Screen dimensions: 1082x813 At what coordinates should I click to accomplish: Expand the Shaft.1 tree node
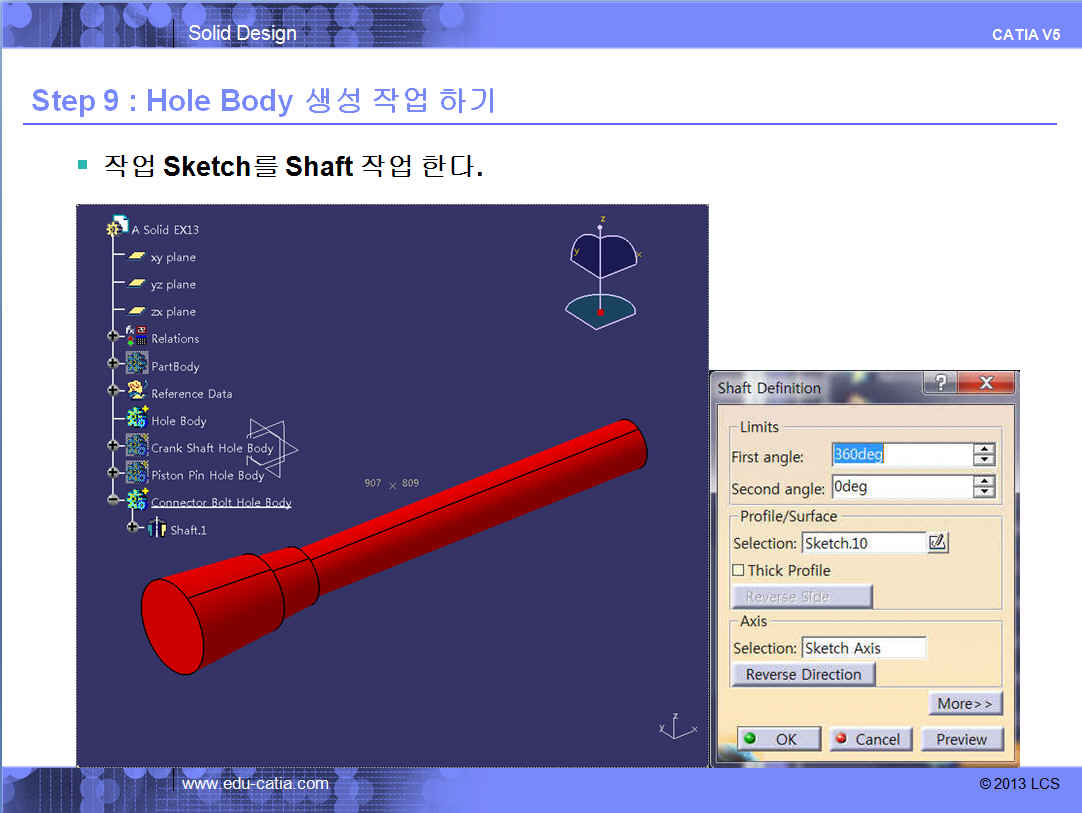click(x=133, y=528)
